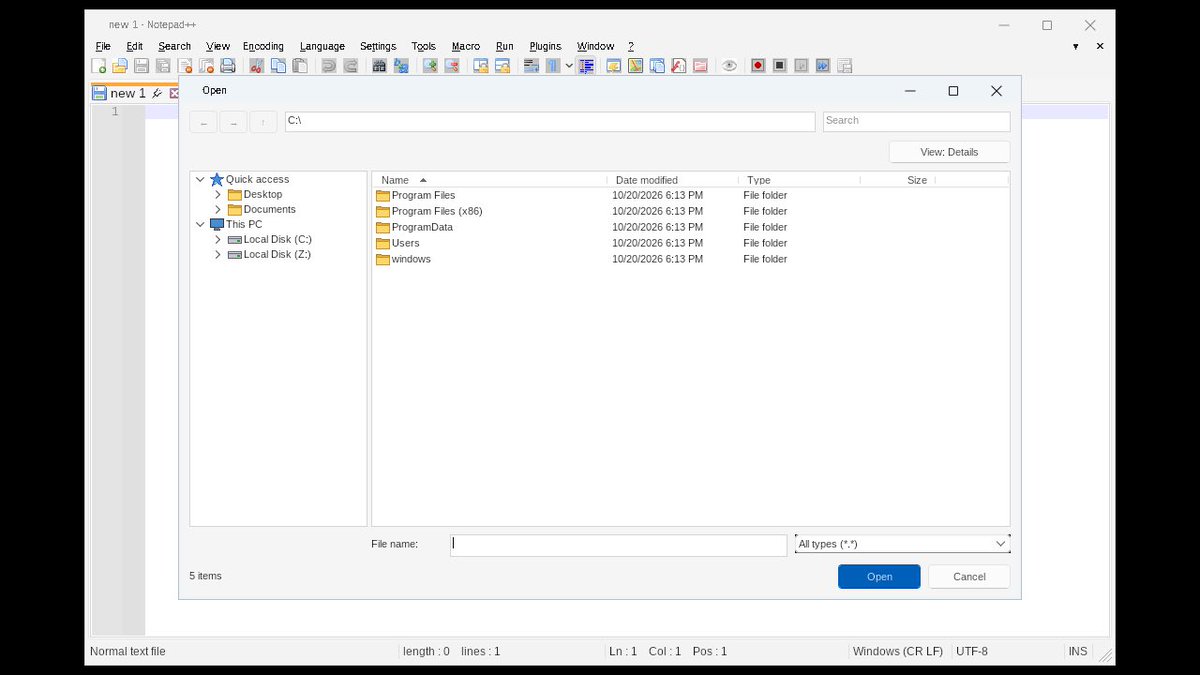Expand Local Disk (Z:) tree node arrow
Image resolution: width=1200 pixels, height=675 pixels.
(218, 254)
